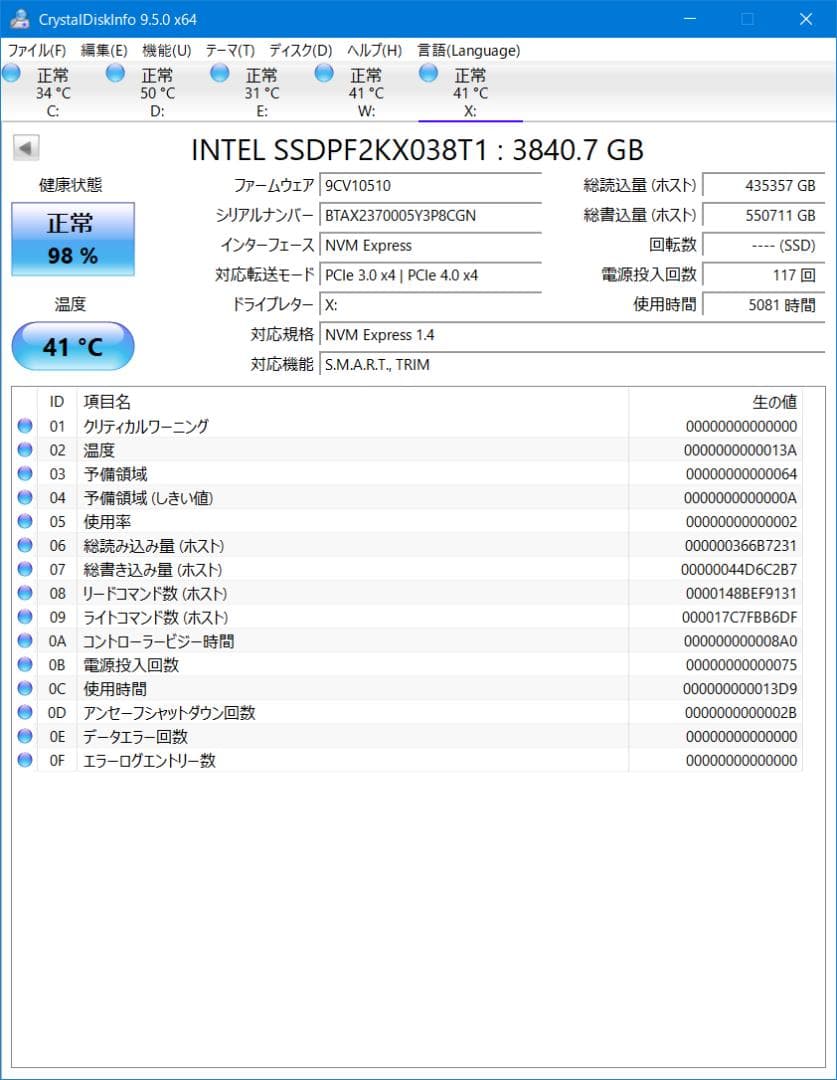Select the C: drive status icon
Screen dimensions: 837x1080
[x=11, y=72]
